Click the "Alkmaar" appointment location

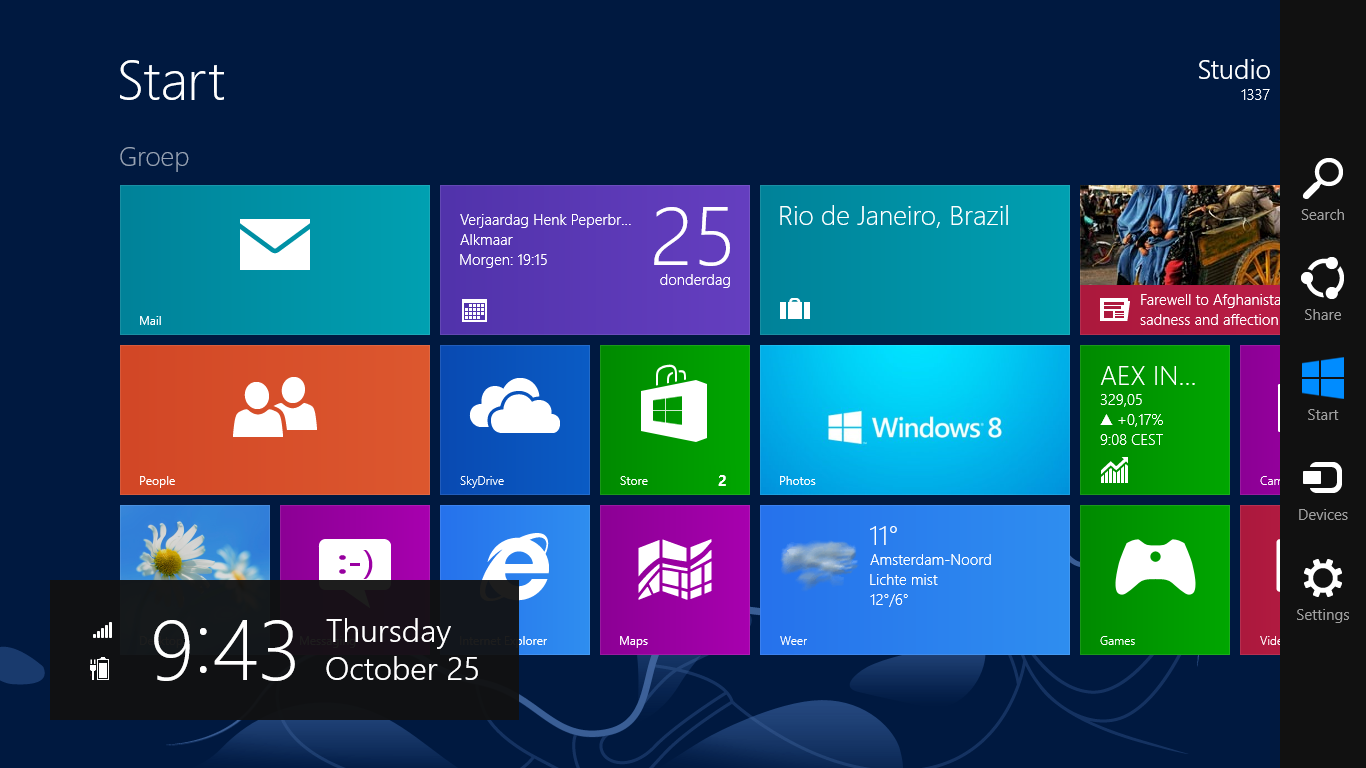[486, 240]
